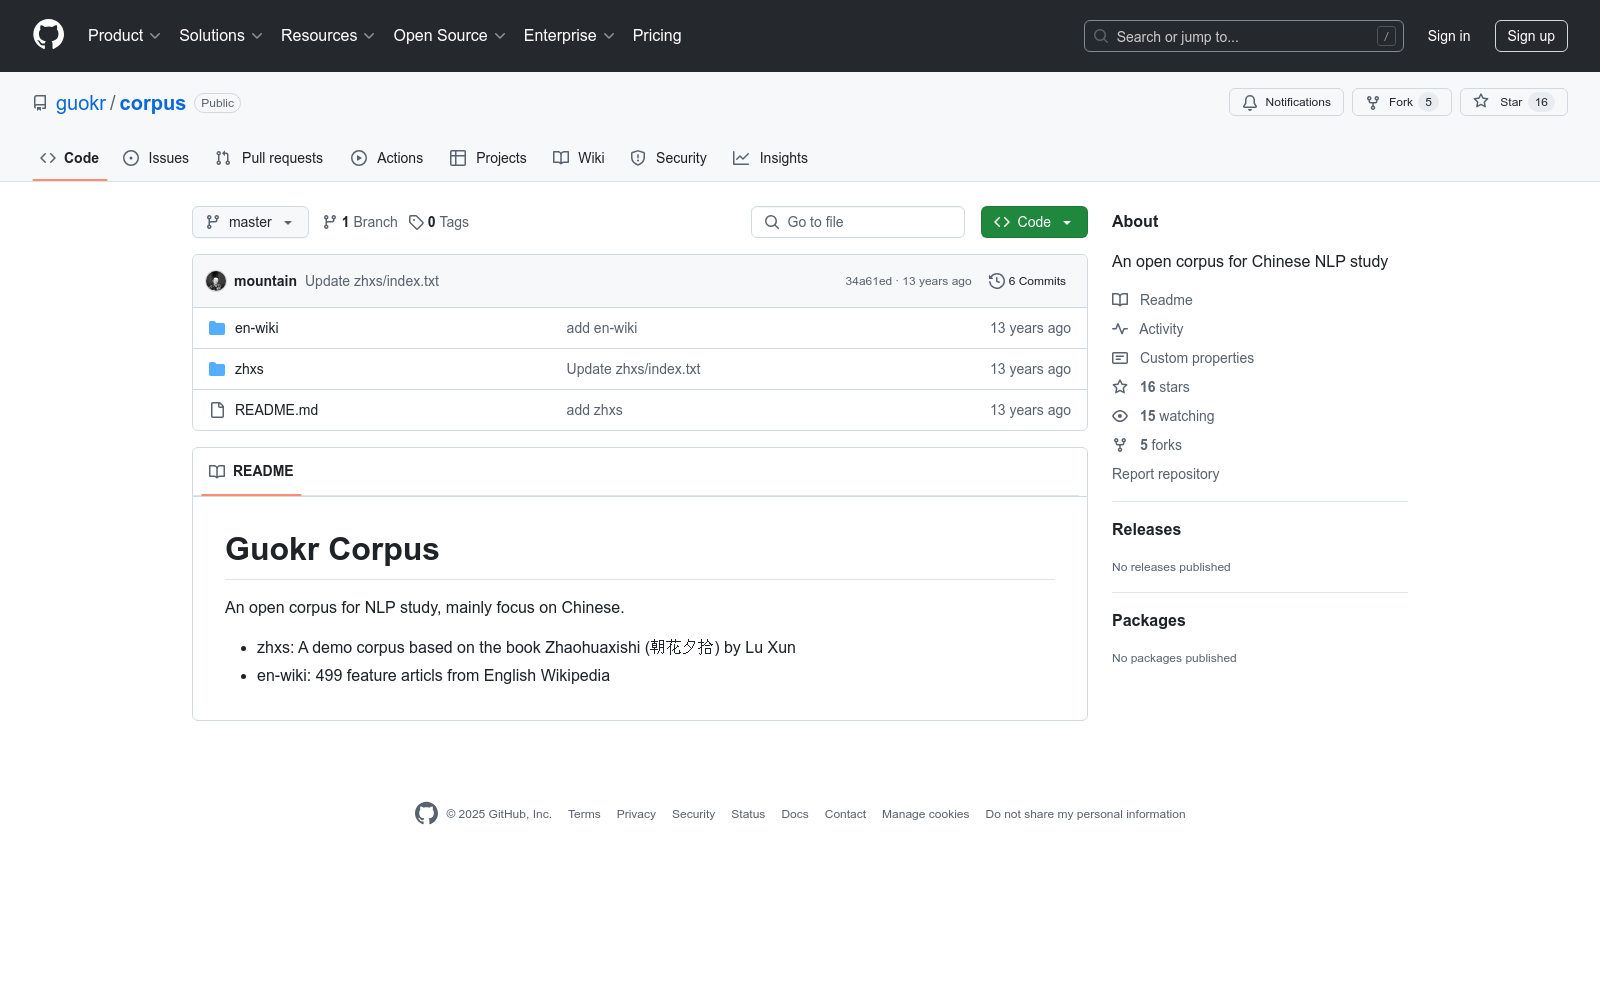Click the repository icon beside guokr
This screenshot has height=1000, width=1600.
pyautogui.click(x=40, y=103)
